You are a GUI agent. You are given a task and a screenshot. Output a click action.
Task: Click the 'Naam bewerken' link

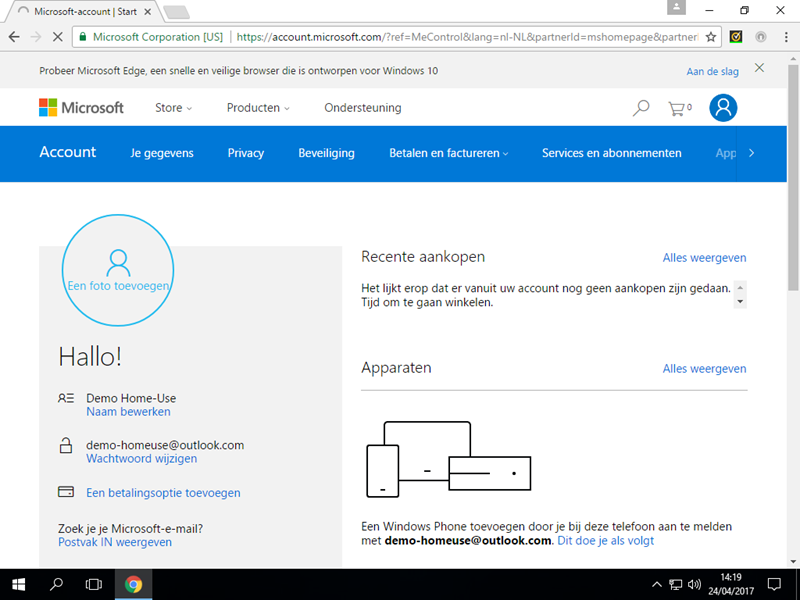click(129, 412)
